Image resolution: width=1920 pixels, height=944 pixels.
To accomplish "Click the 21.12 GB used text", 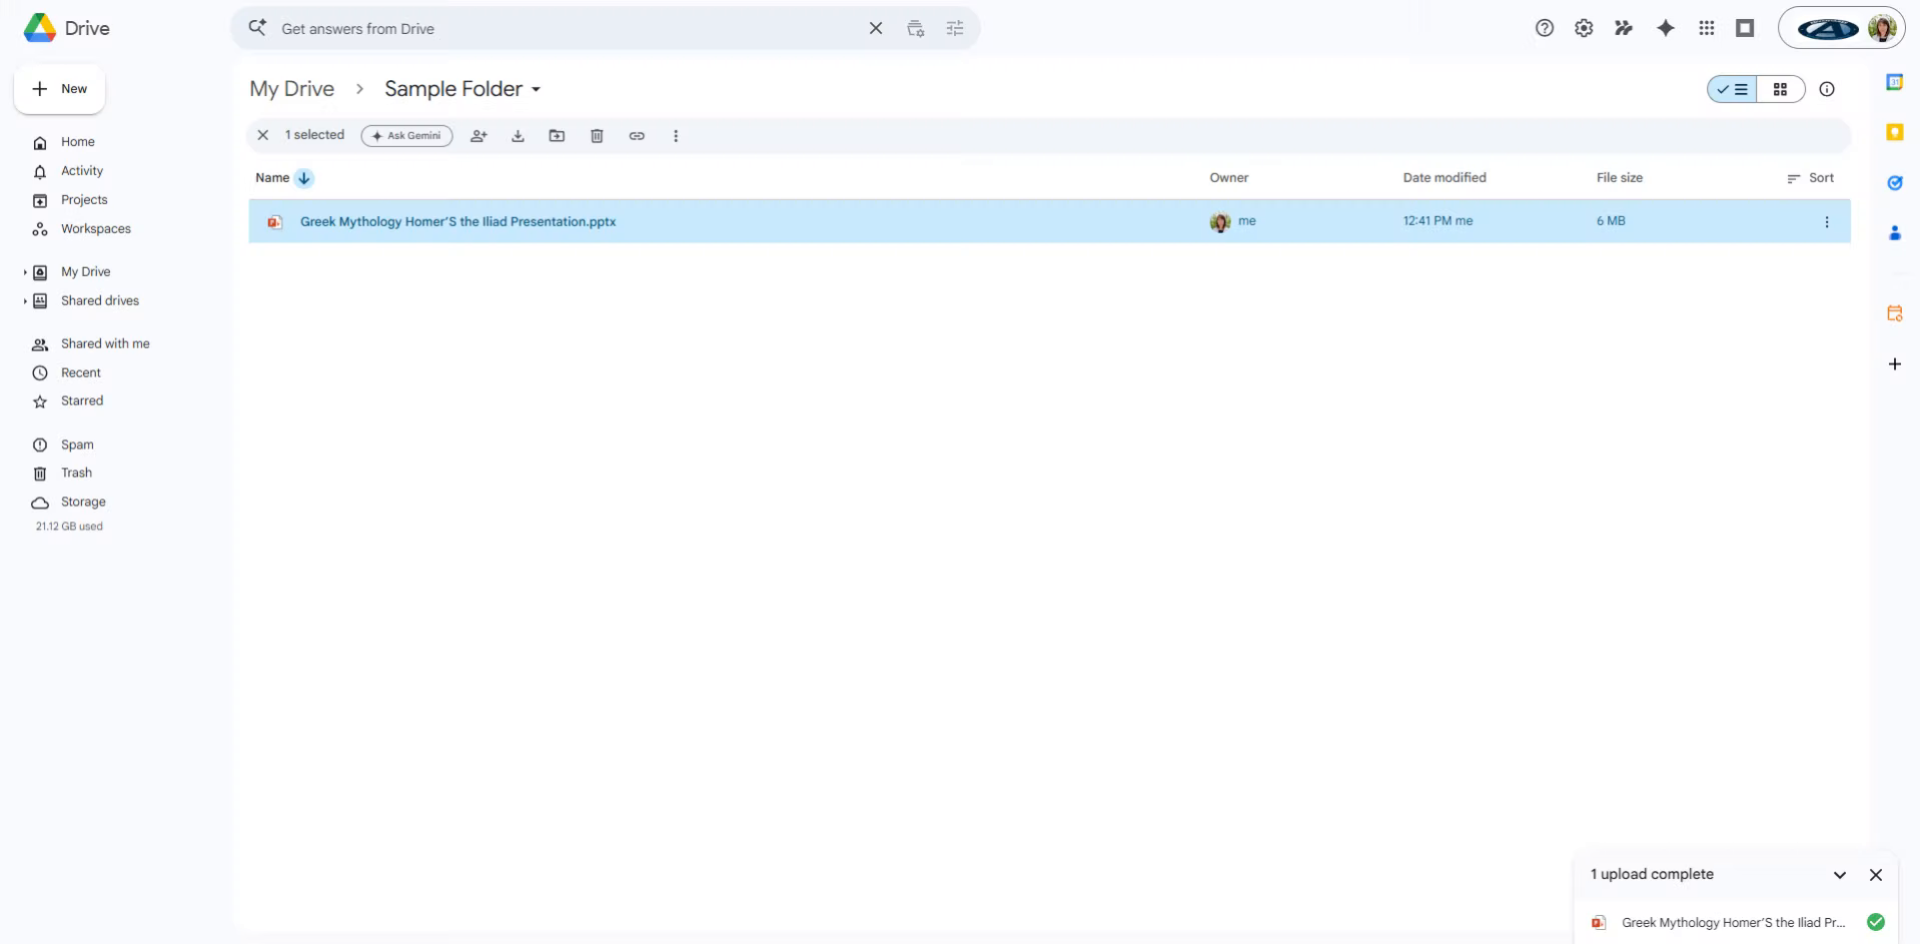I will [x=69, y=526].
